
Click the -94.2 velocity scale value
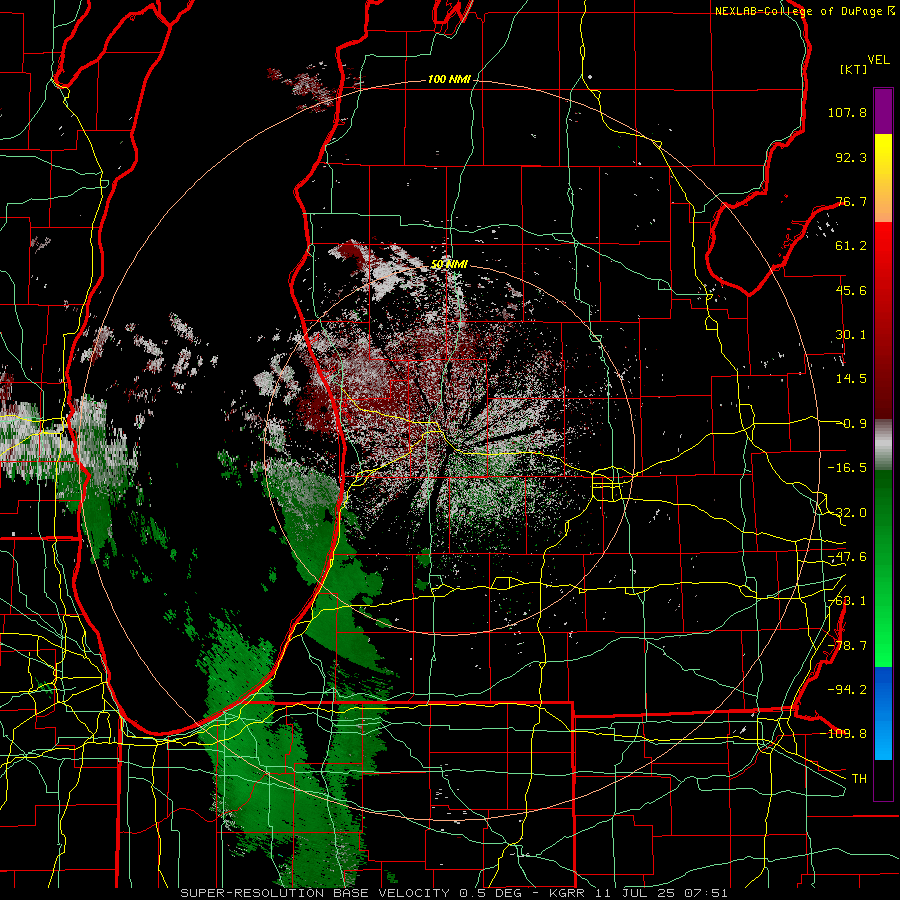pos(847,690)
